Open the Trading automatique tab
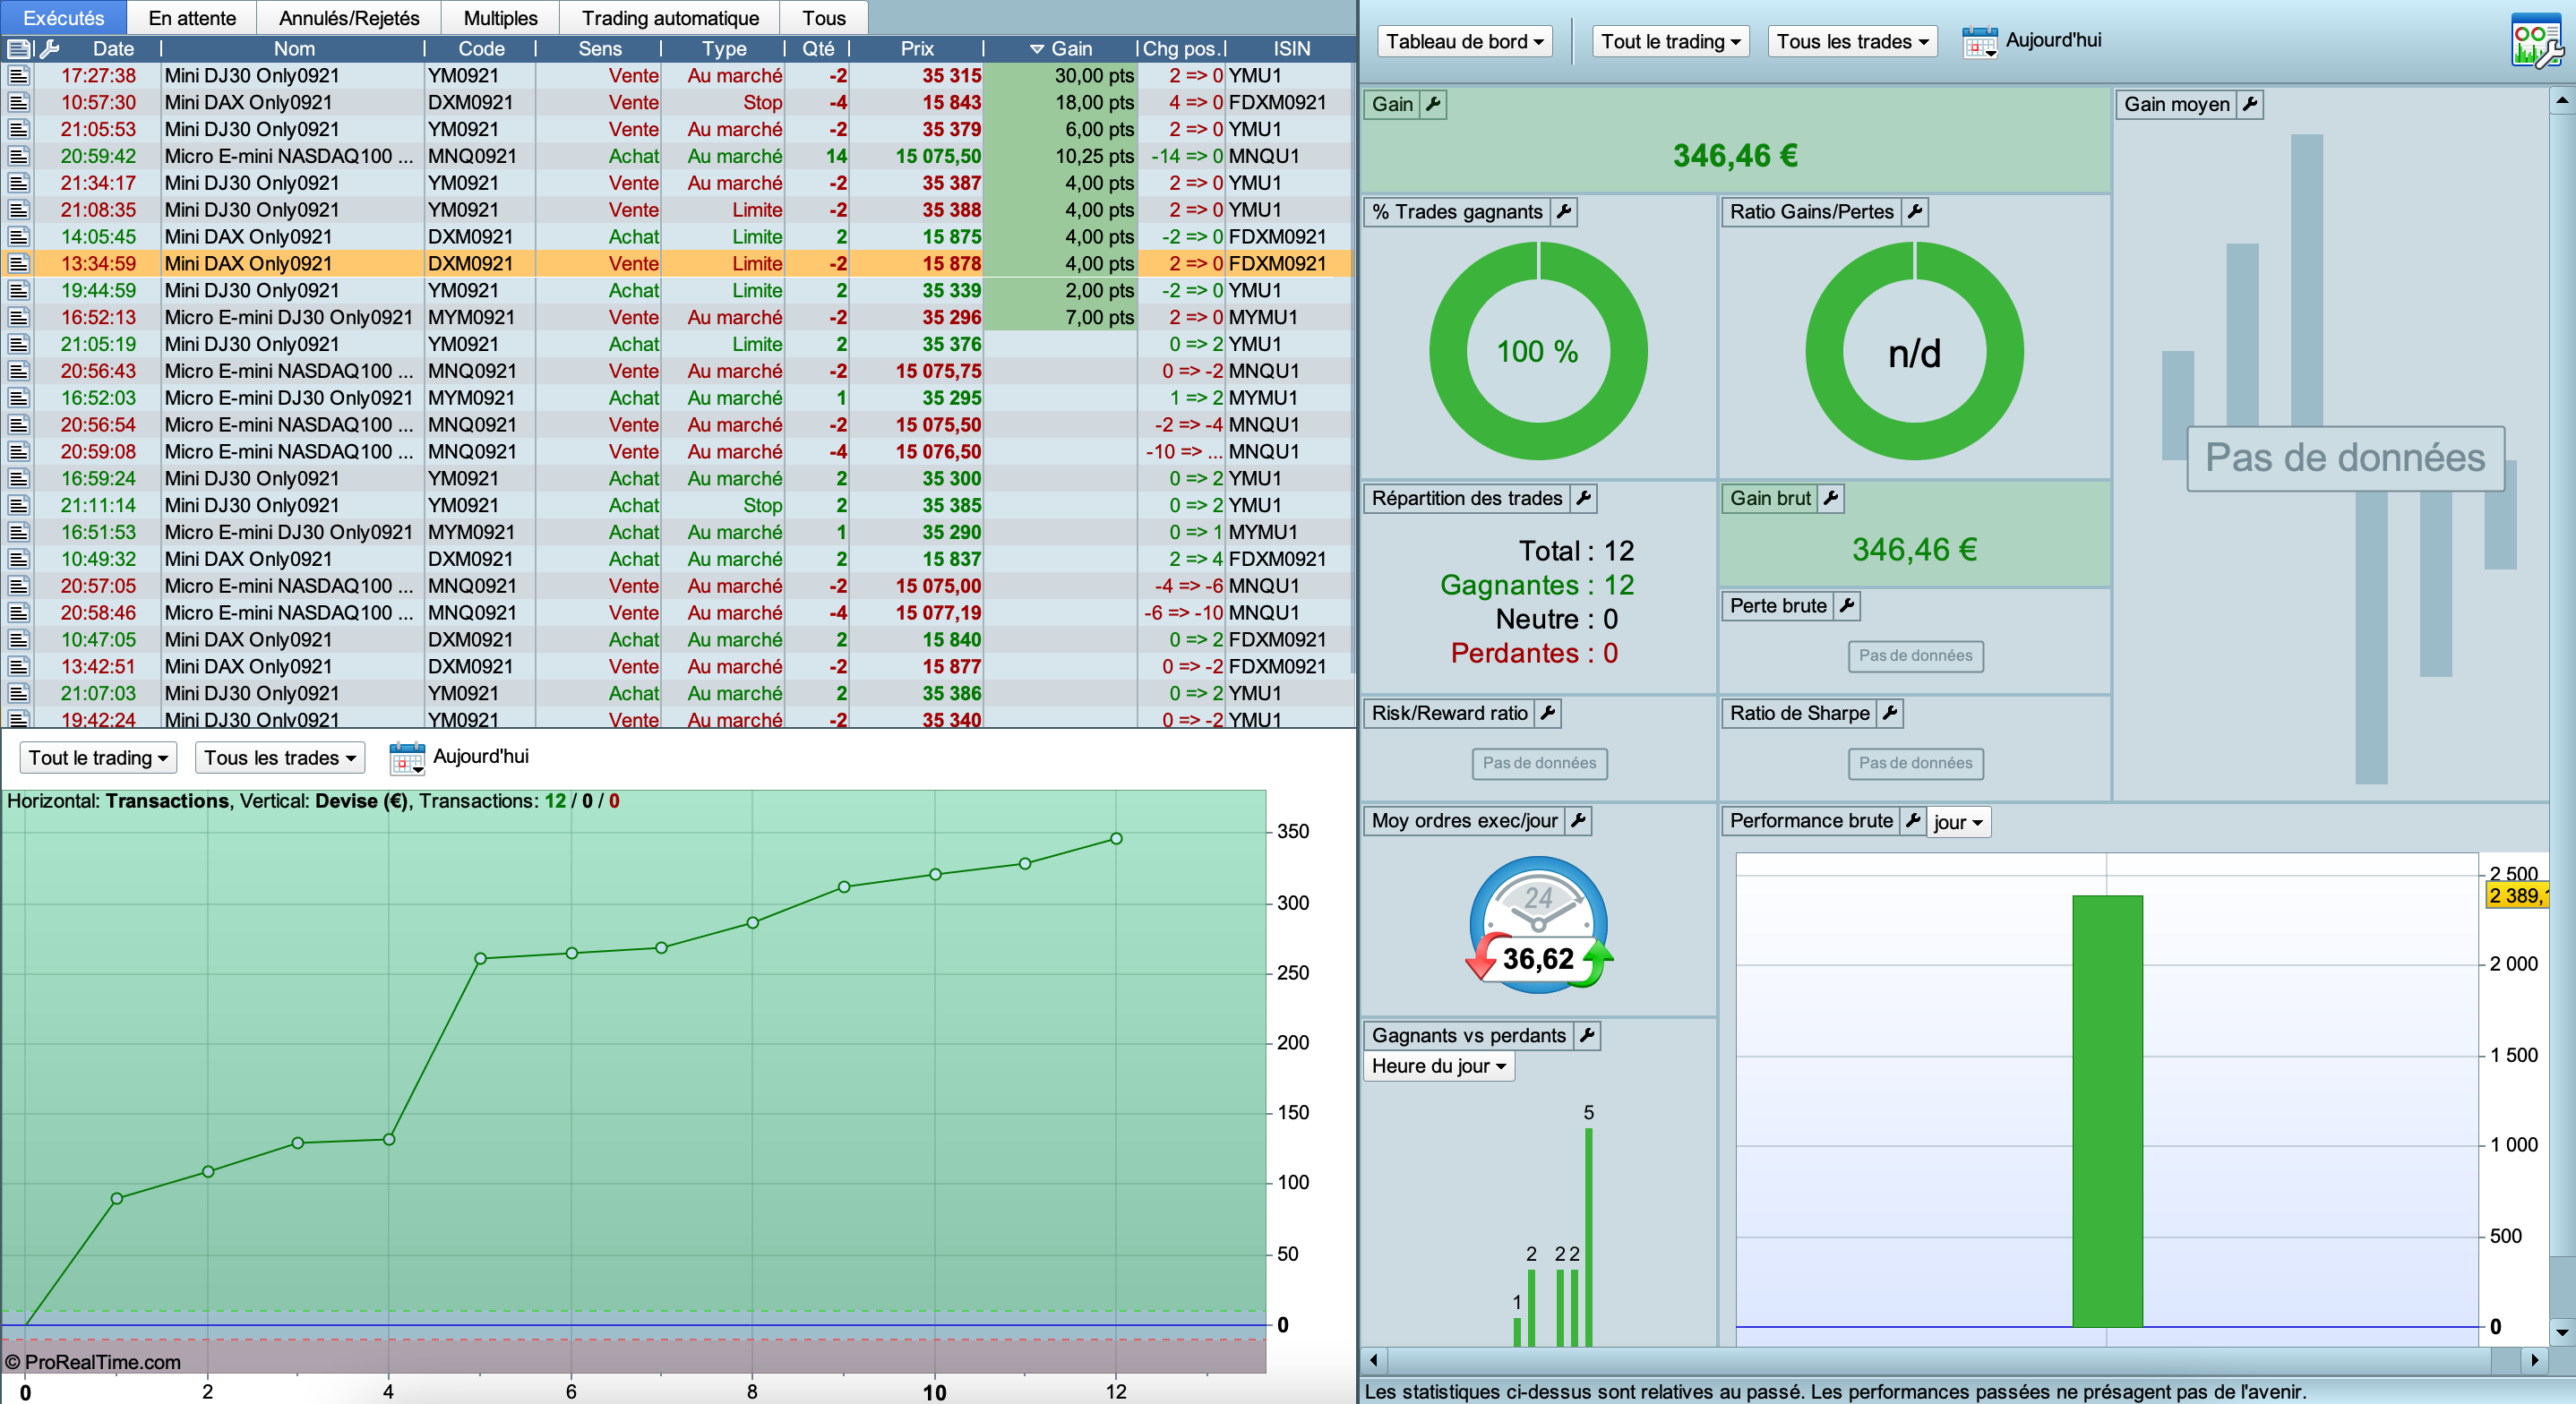This screenshot has width=2576, height=1404. pos(670,18)
